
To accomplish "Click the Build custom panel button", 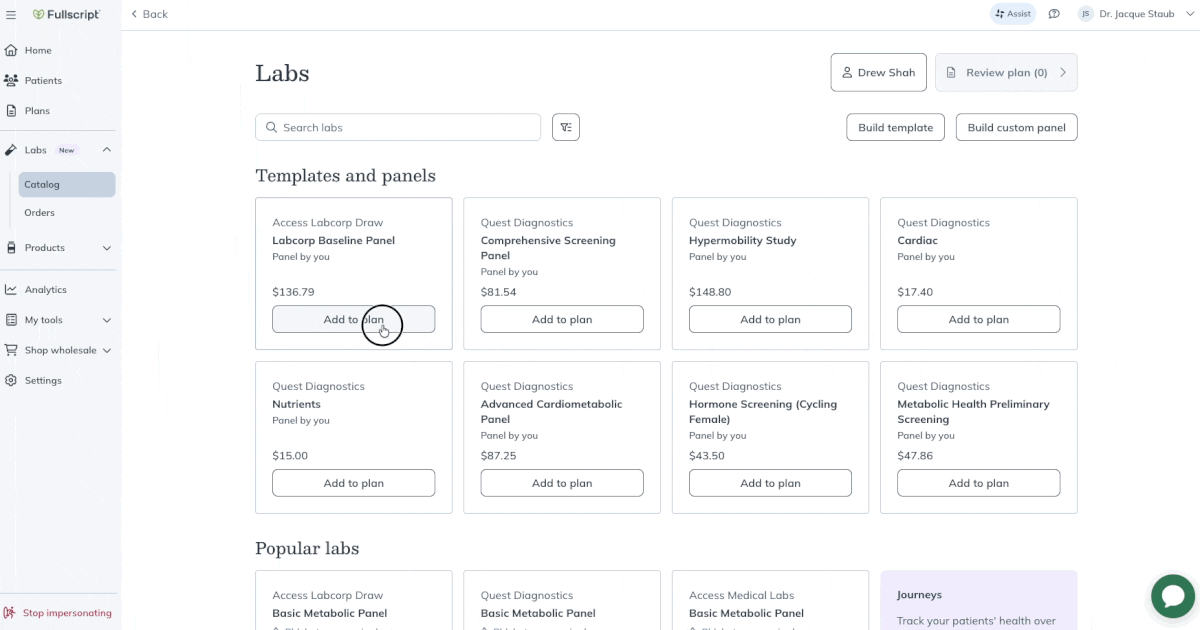I will 1016,127.
